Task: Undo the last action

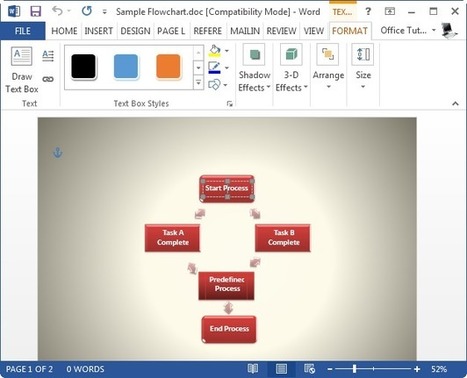Action: [x=57, y=11]
